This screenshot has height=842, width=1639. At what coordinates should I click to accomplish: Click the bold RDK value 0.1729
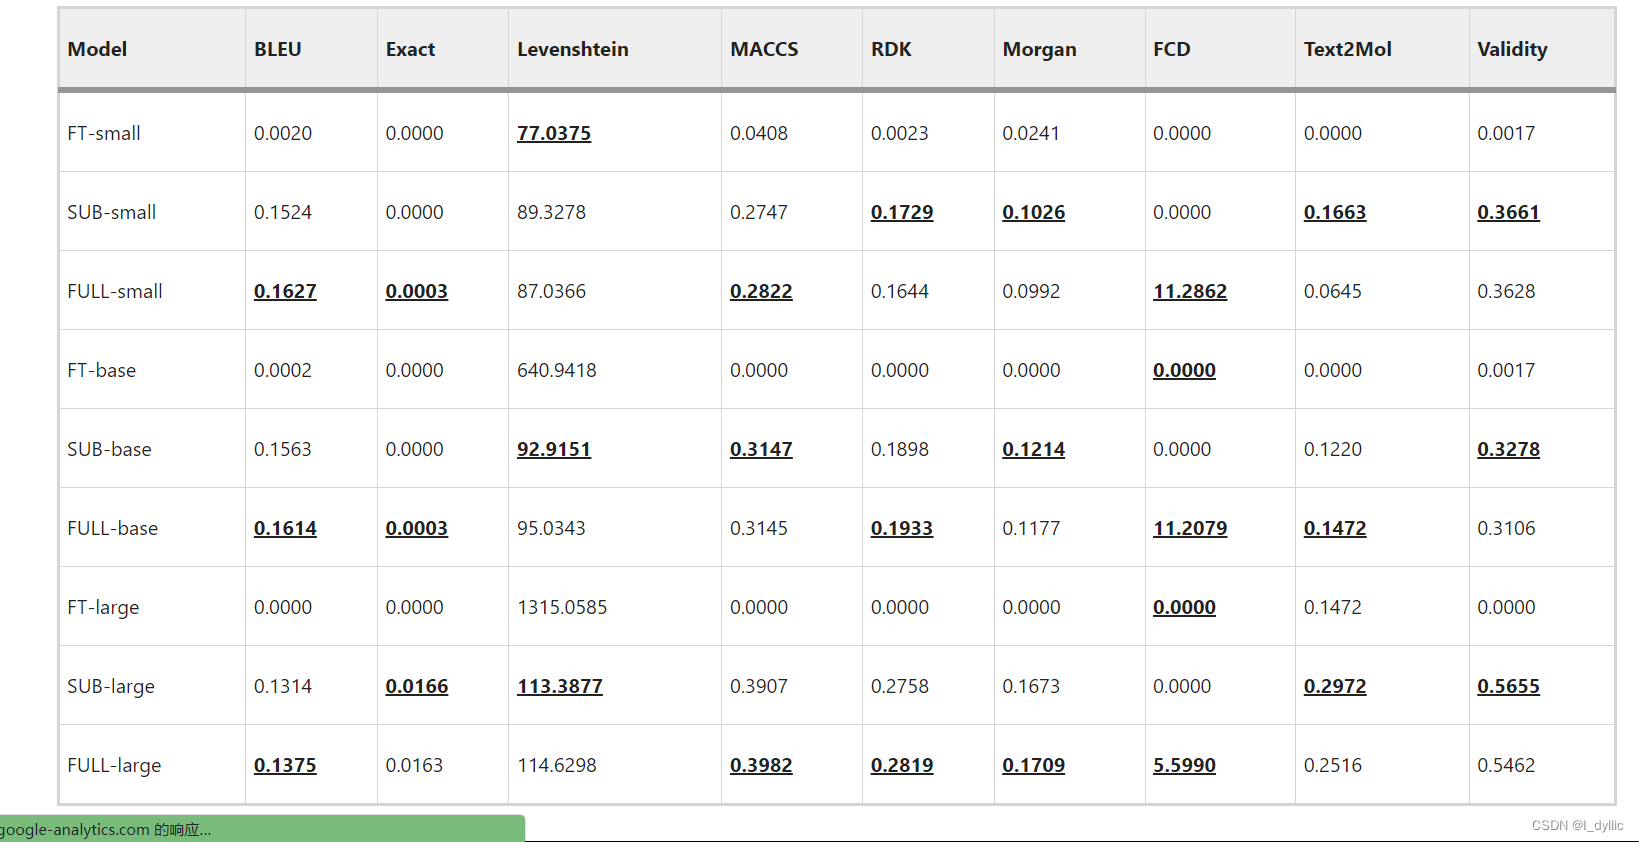coord(902,212)
